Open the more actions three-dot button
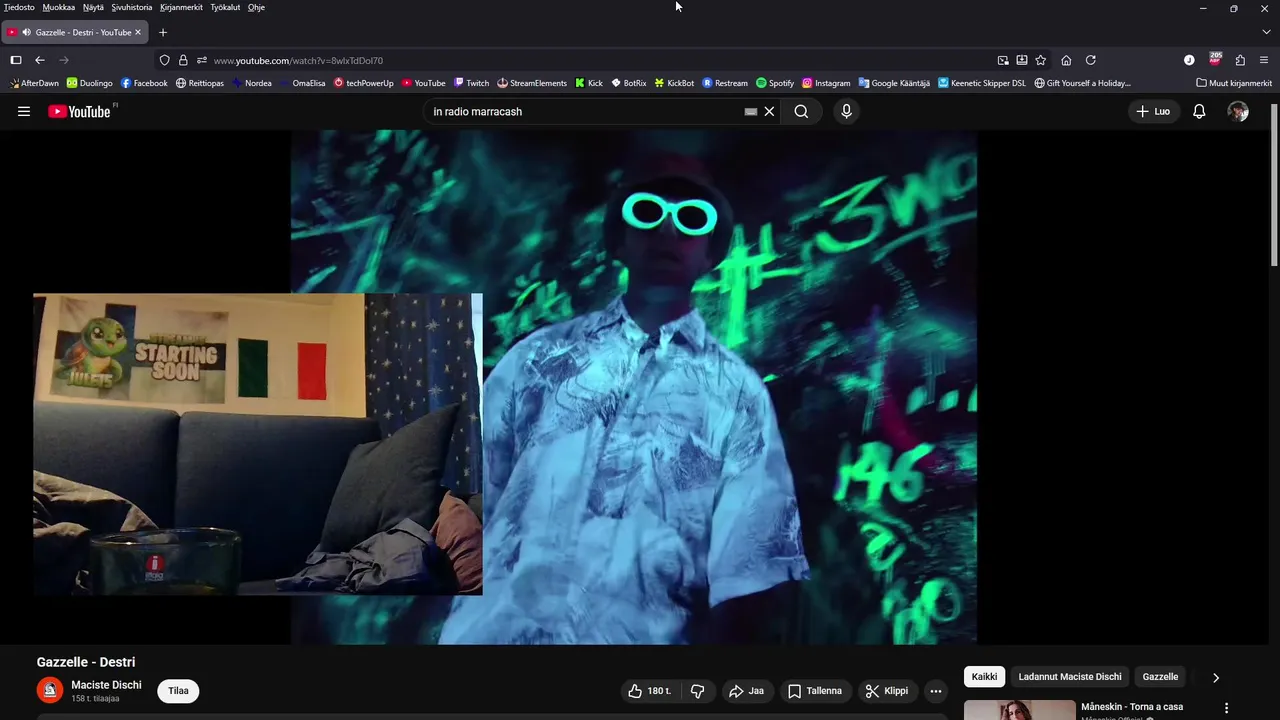The width and height of the screenshot is (1280, 720). [936, 691]
